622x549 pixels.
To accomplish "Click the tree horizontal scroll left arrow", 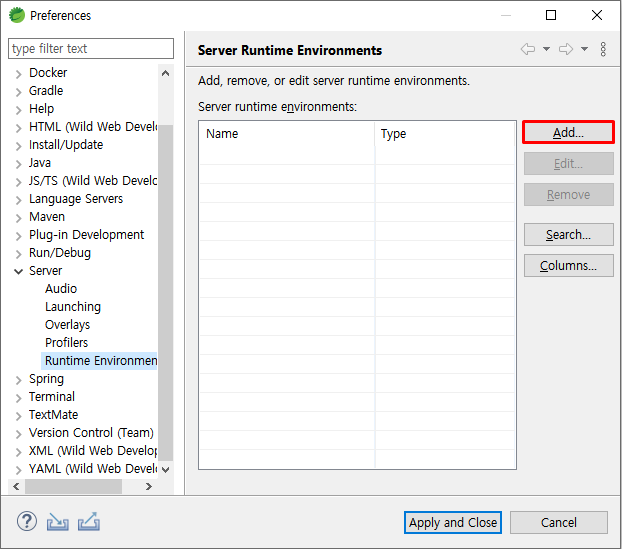I will (16, 486).
